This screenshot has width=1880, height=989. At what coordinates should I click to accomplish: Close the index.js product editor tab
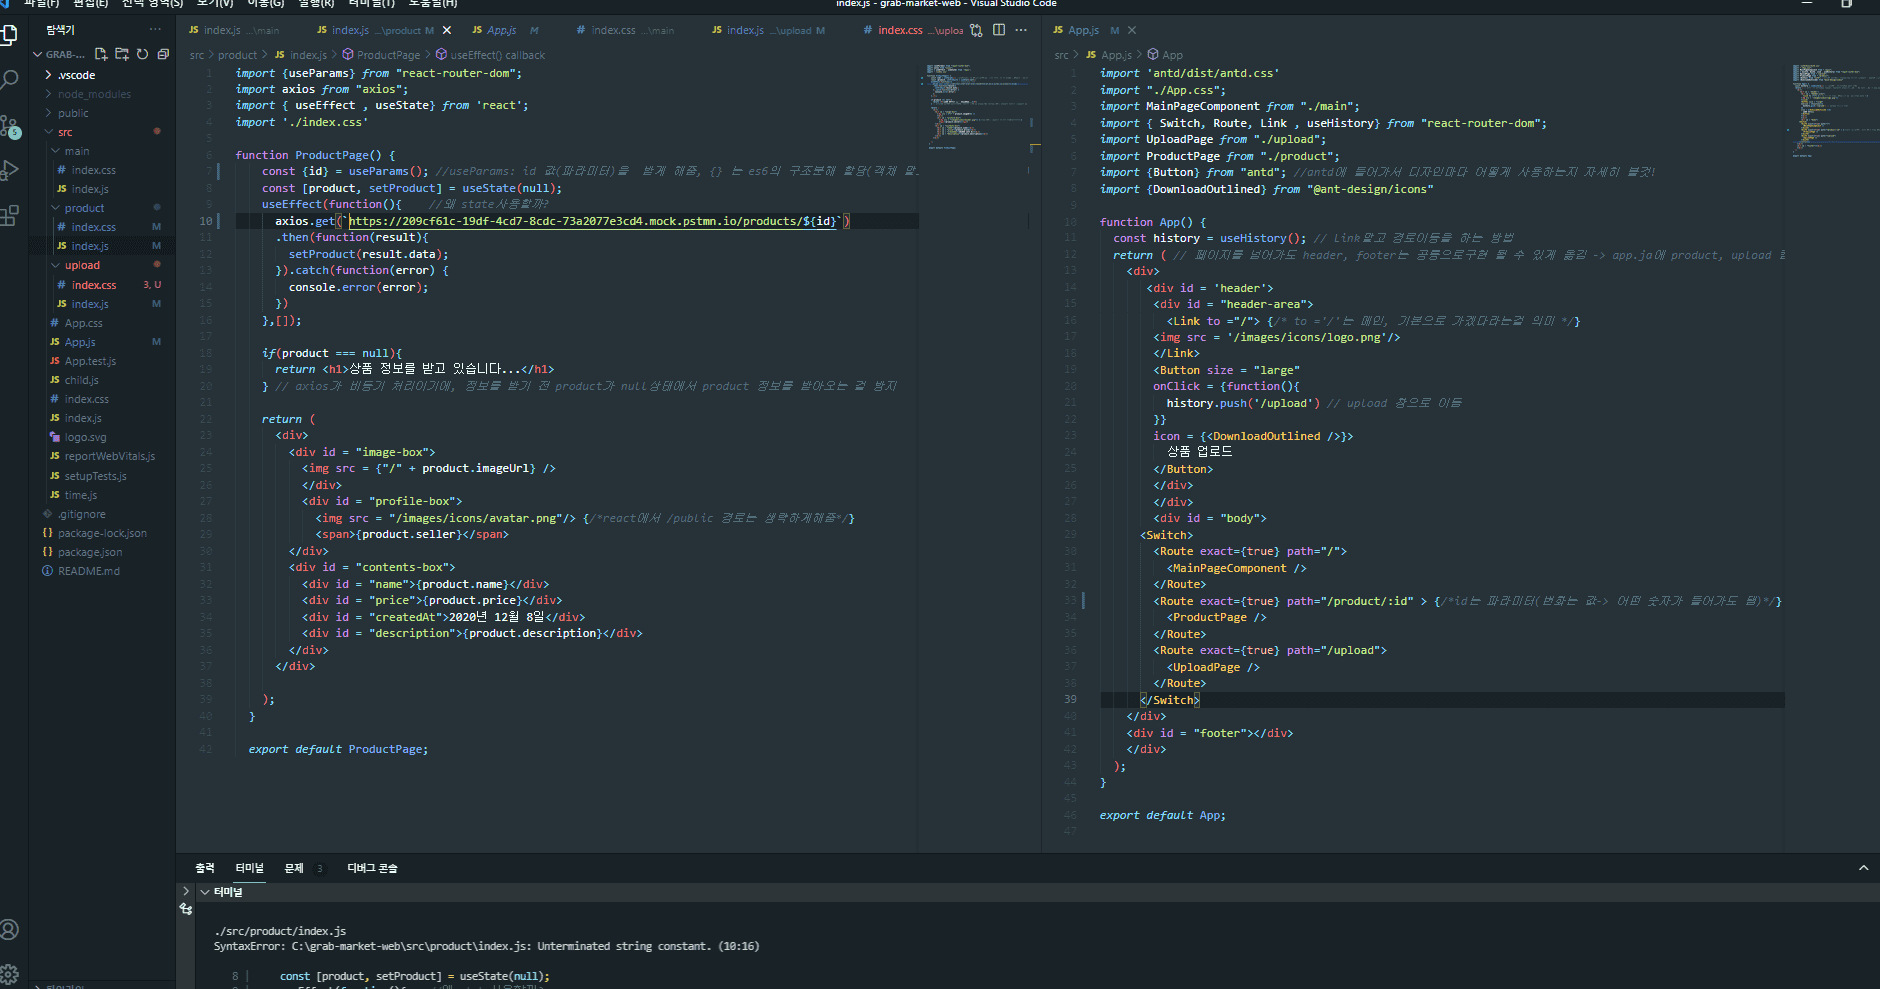click(x=447, y=30)
